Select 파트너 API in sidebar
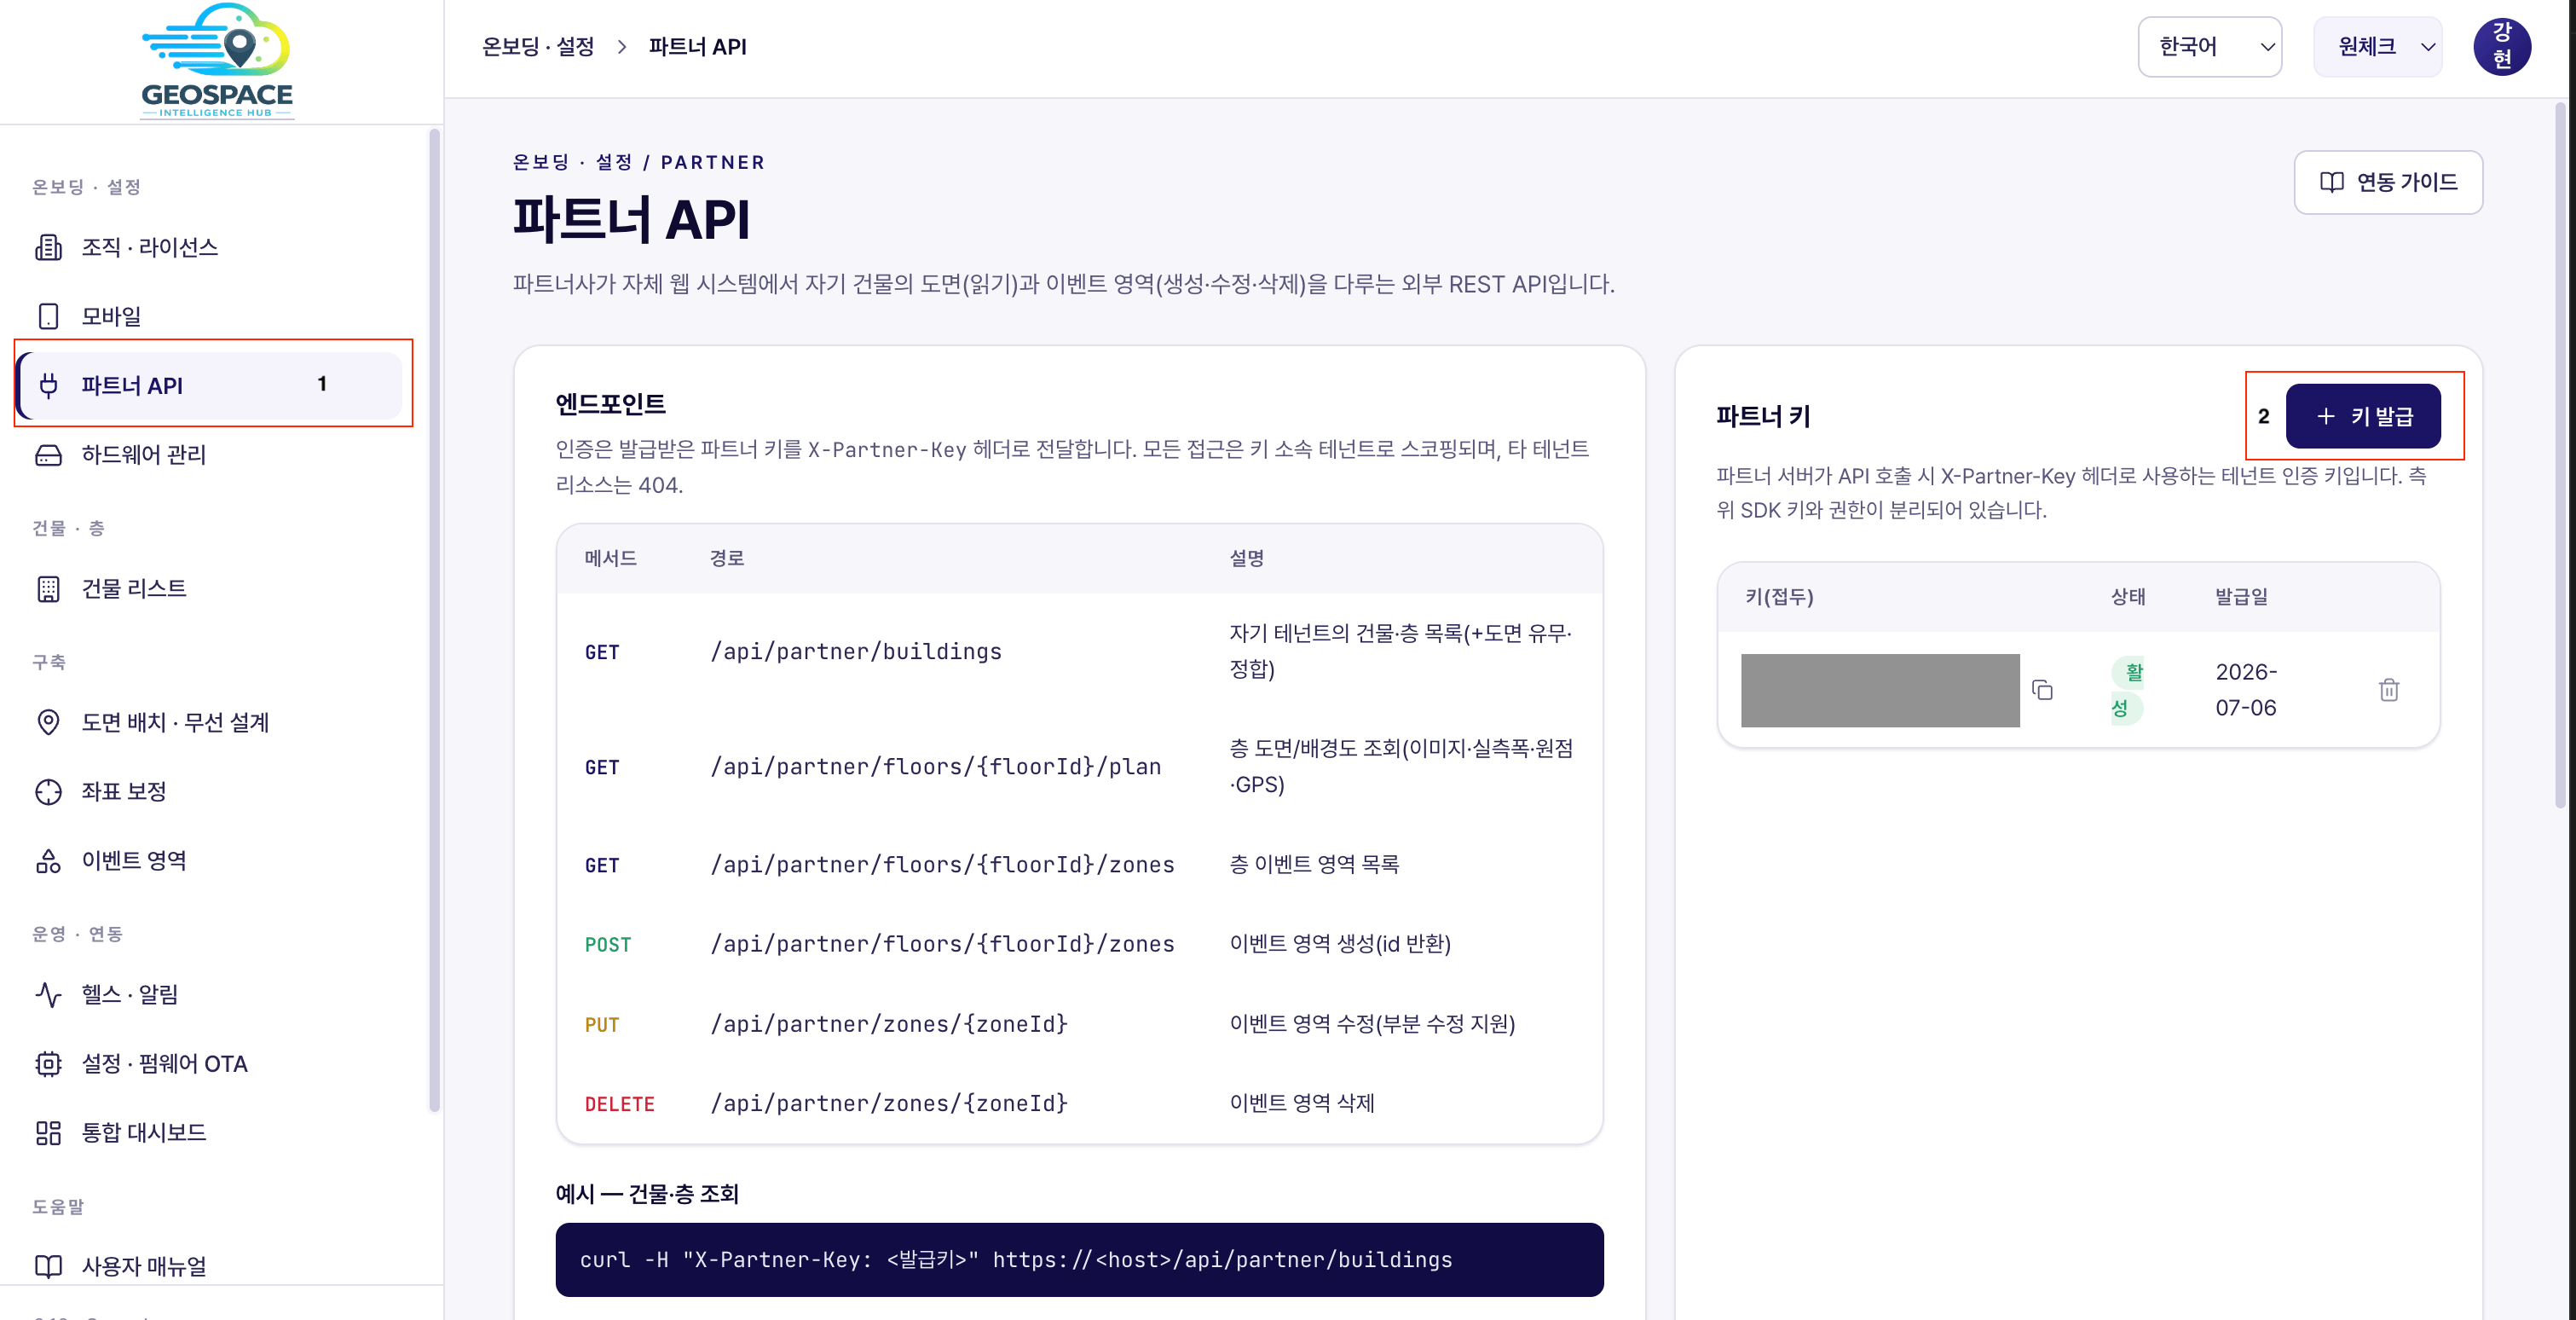Viewport: 2576px width, 1320px height. coord(210,385)
